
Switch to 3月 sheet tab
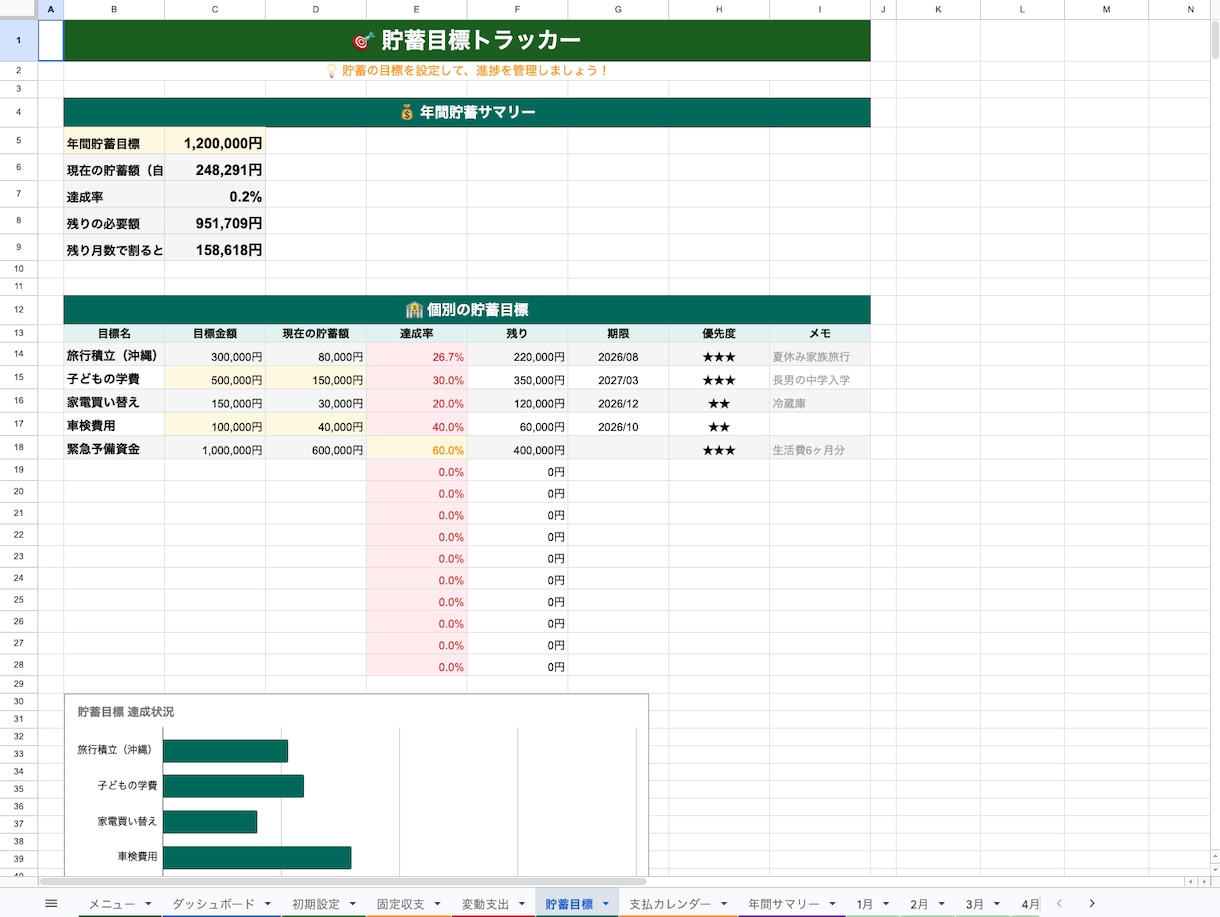(975, 904)
